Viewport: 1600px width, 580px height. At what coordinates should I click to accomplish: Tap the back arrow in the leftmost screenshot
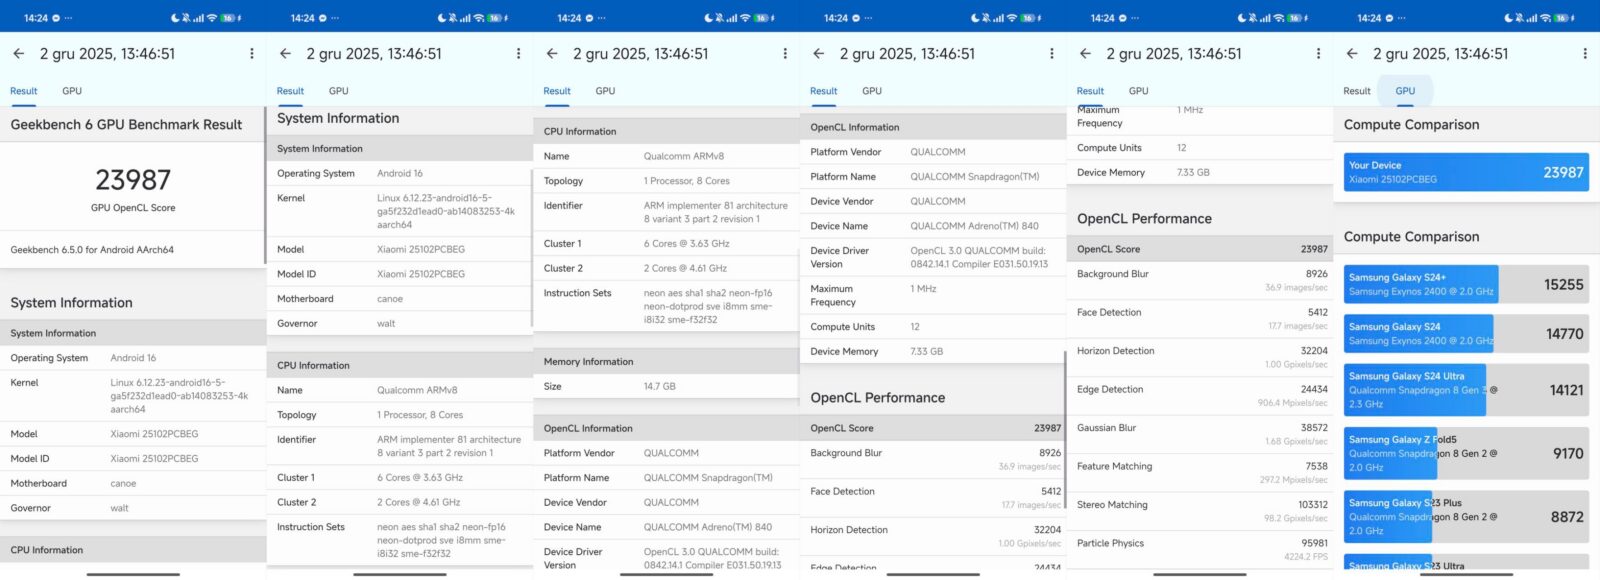click(x=19, y=54)
